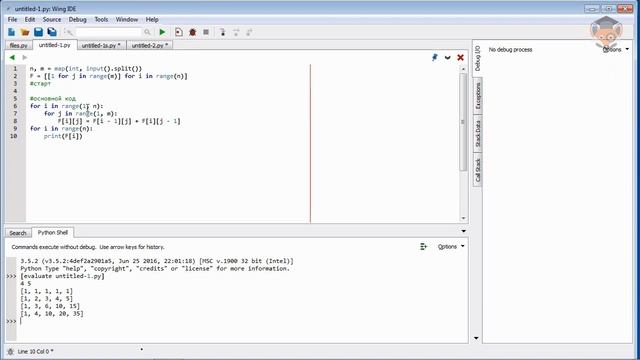Viewport: 640px width, 360px height.
Task: Click 'No debug process' label
Action: click(x=511, y=49)
